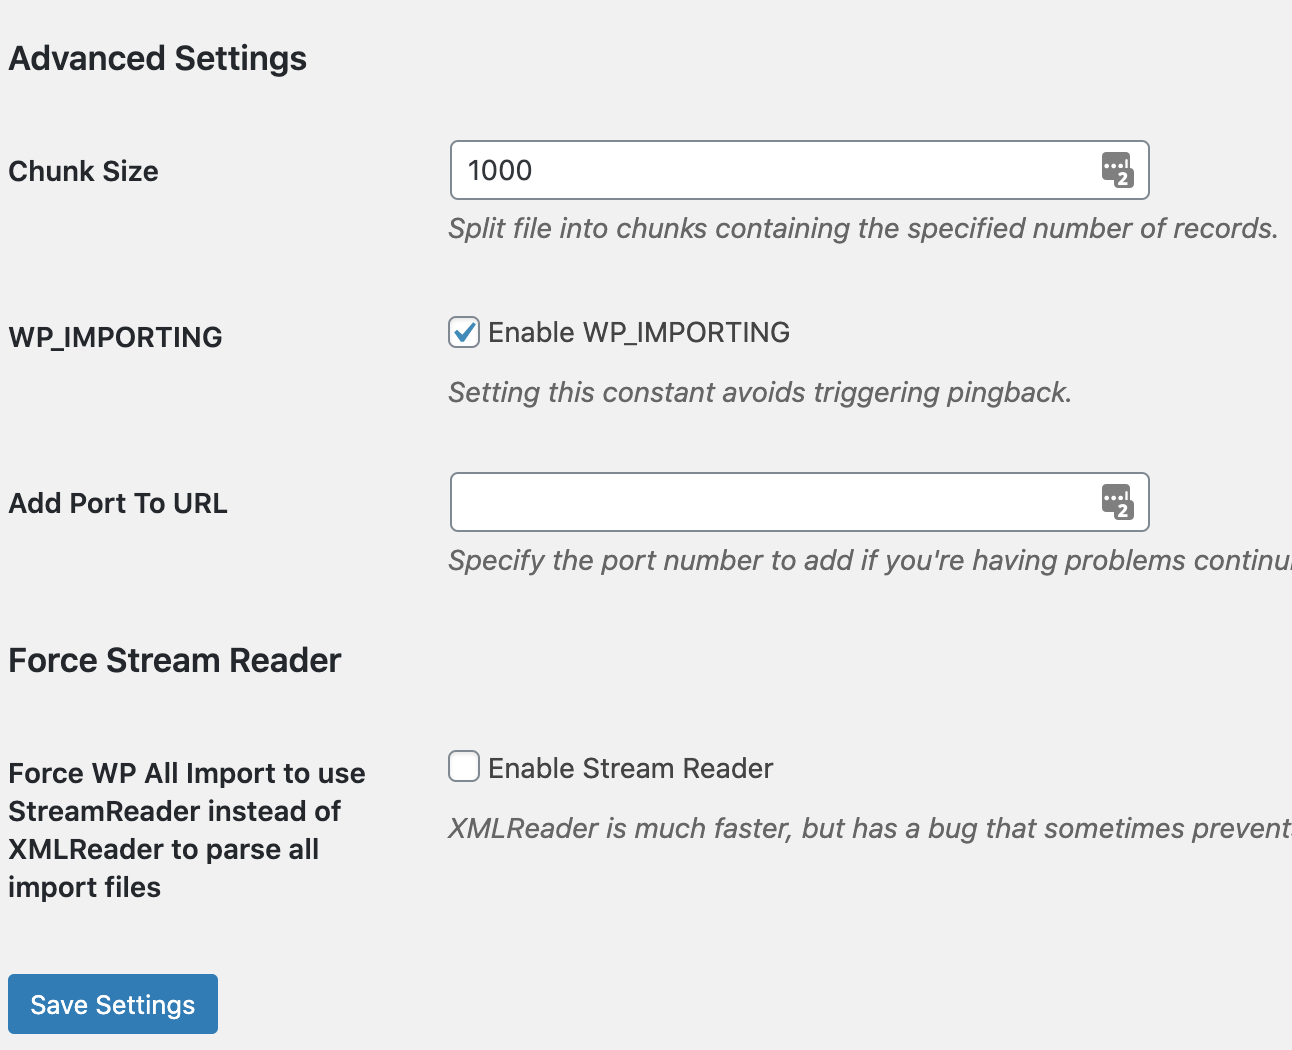Select the Chunk Size row label
1292x1050 pixels.
pos(84,171)
